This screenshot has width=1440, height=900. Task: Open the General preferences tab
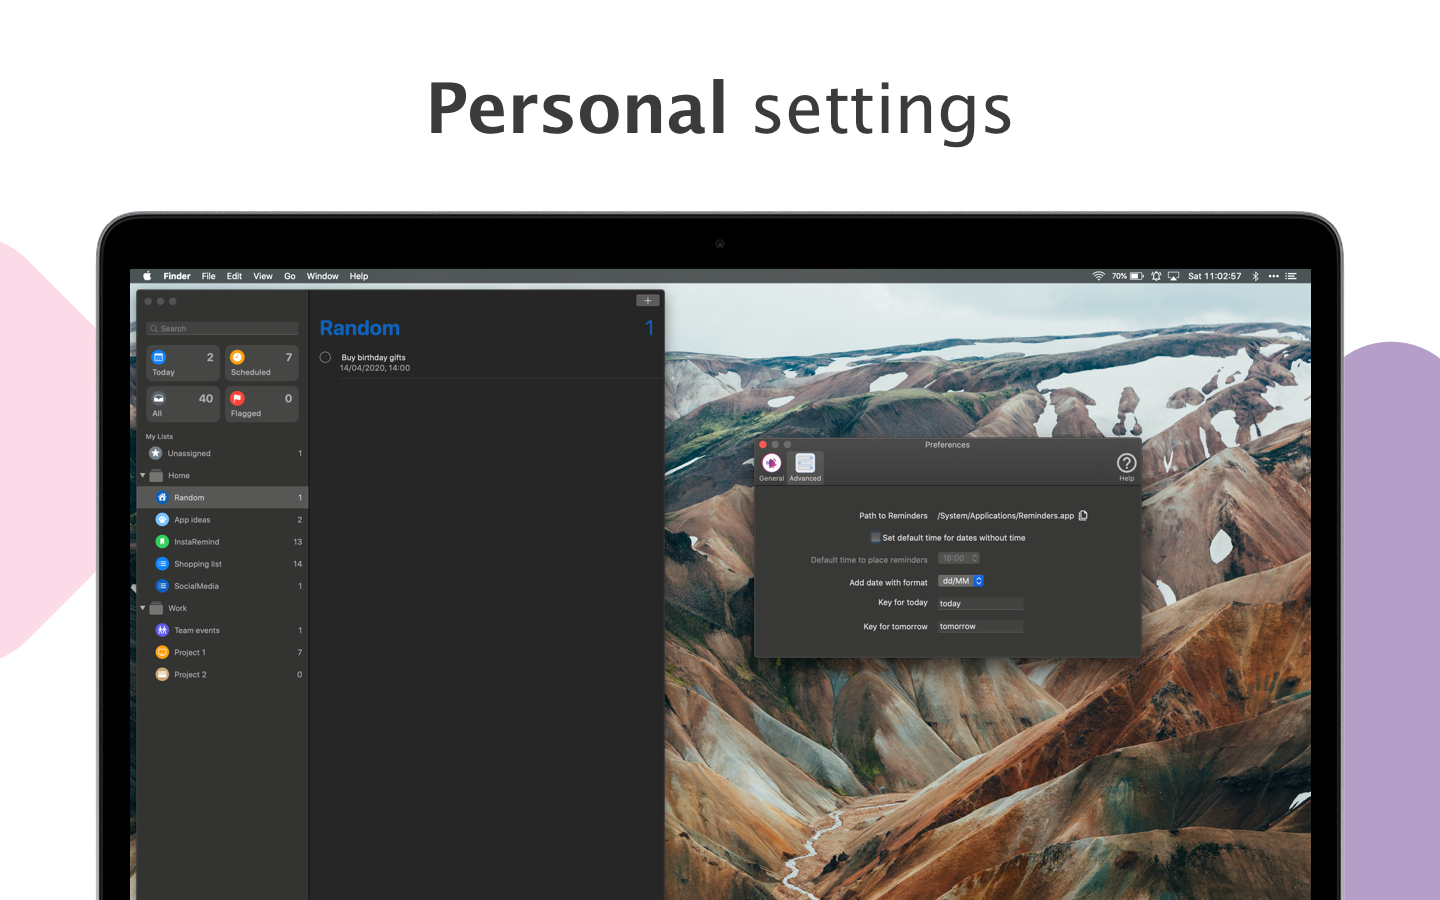[771, 466]
